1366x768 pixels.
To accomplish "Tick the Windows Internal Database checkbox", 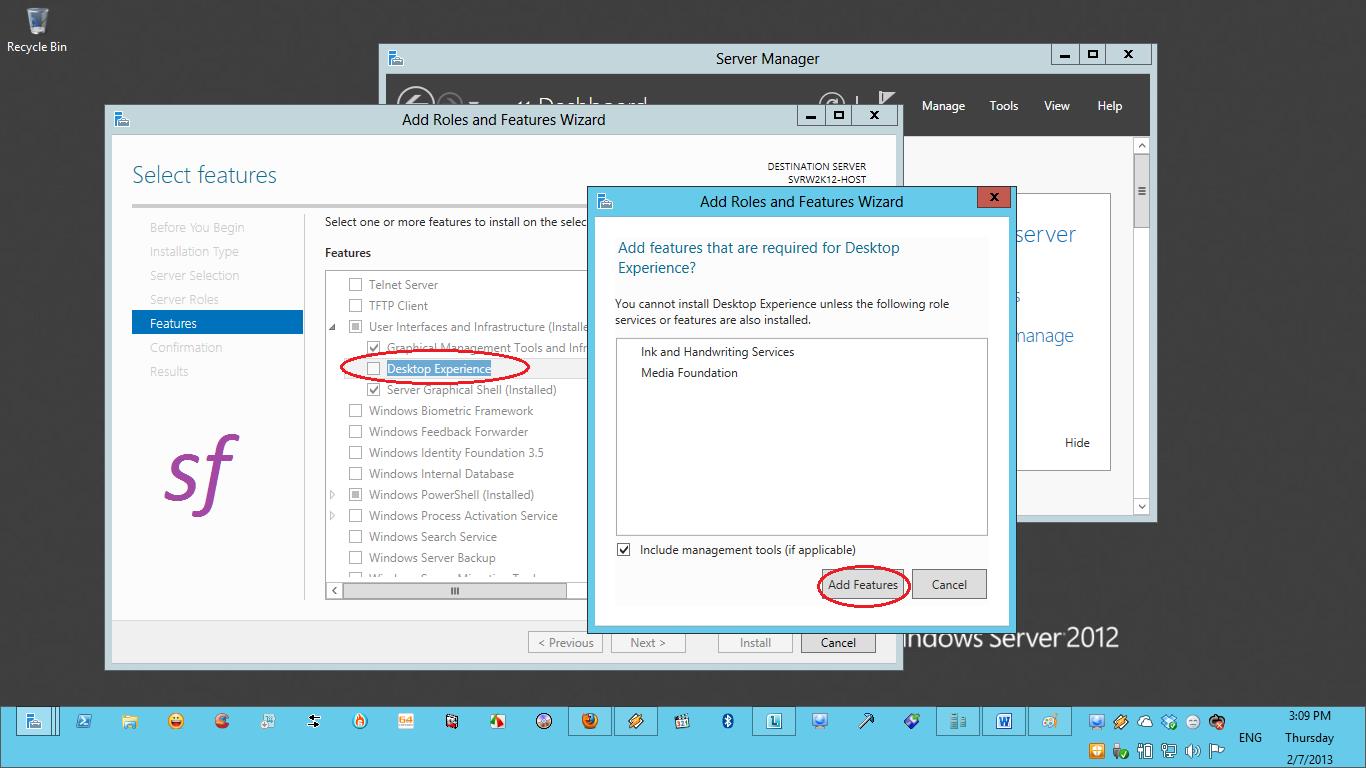I will pyautogui.click(x=355, y=474).
